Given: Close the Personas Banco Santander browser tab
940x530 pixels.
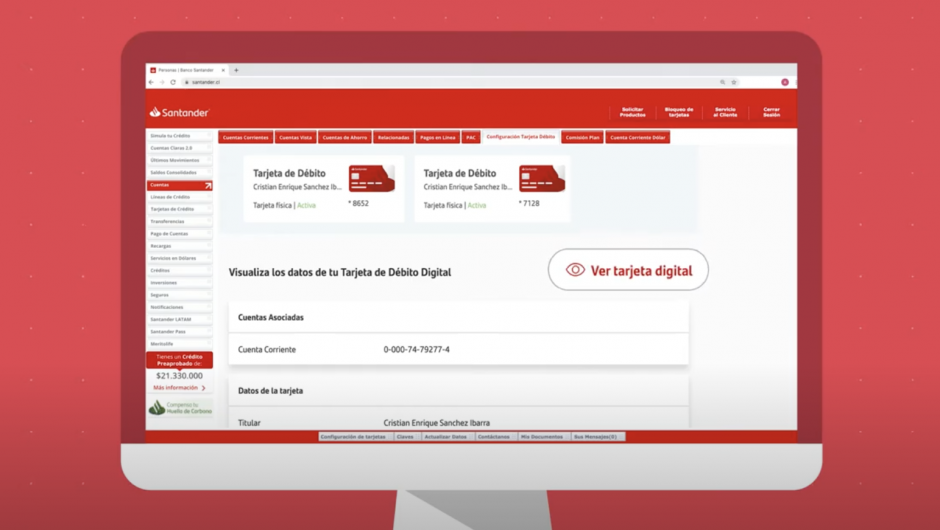Looking at the screenshot, I should pos(223,70).
